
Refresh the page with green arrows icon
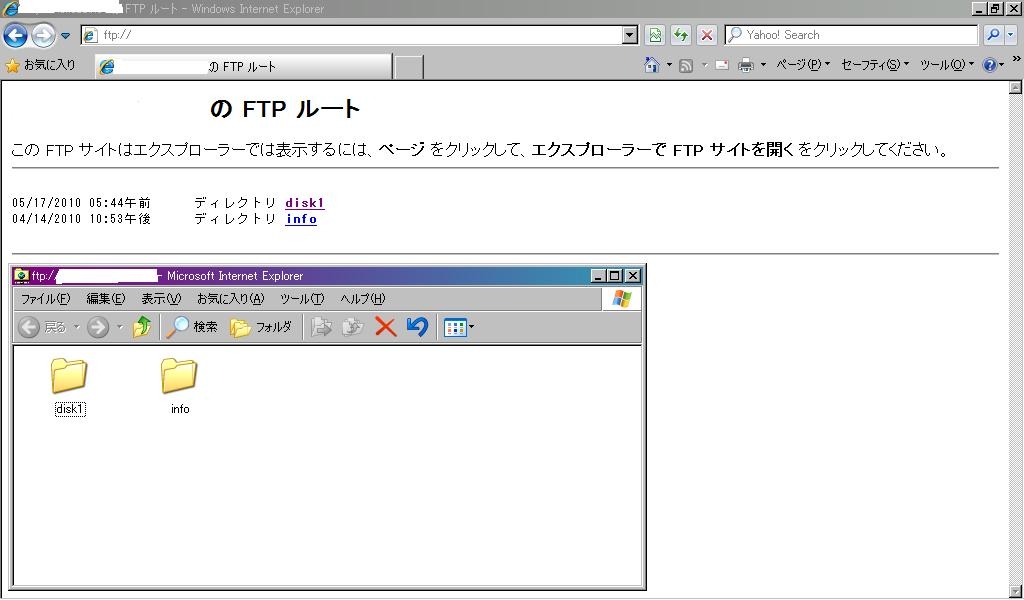tap(680, 35)
